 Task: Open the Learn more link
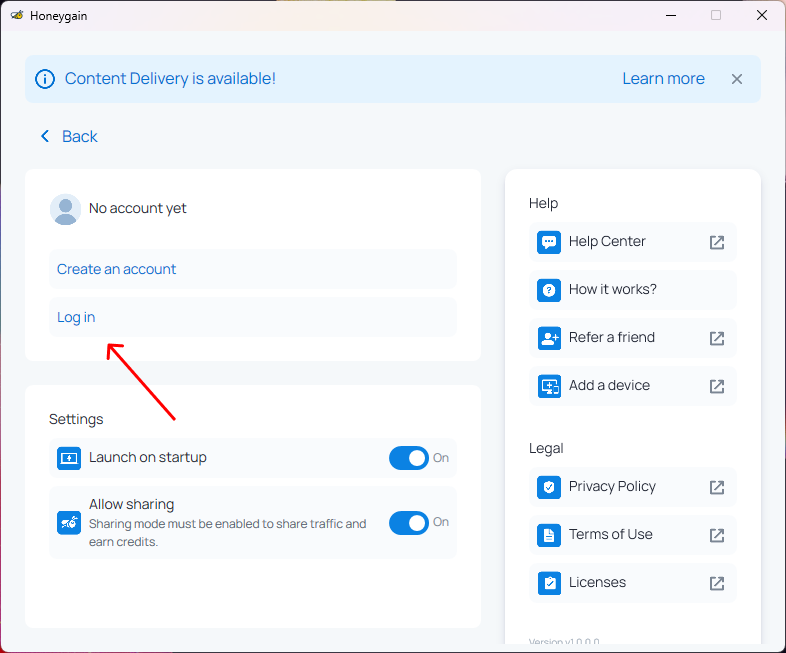click(663, 79)
